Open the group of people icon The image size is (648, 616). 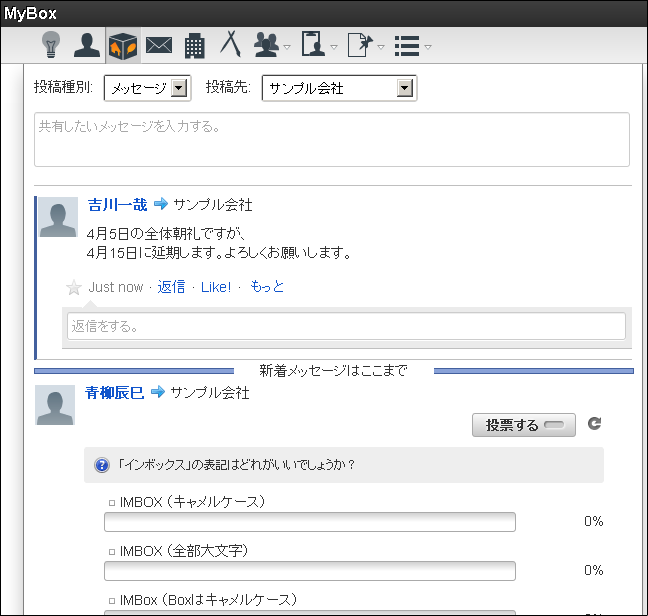(x=267, y=45)
